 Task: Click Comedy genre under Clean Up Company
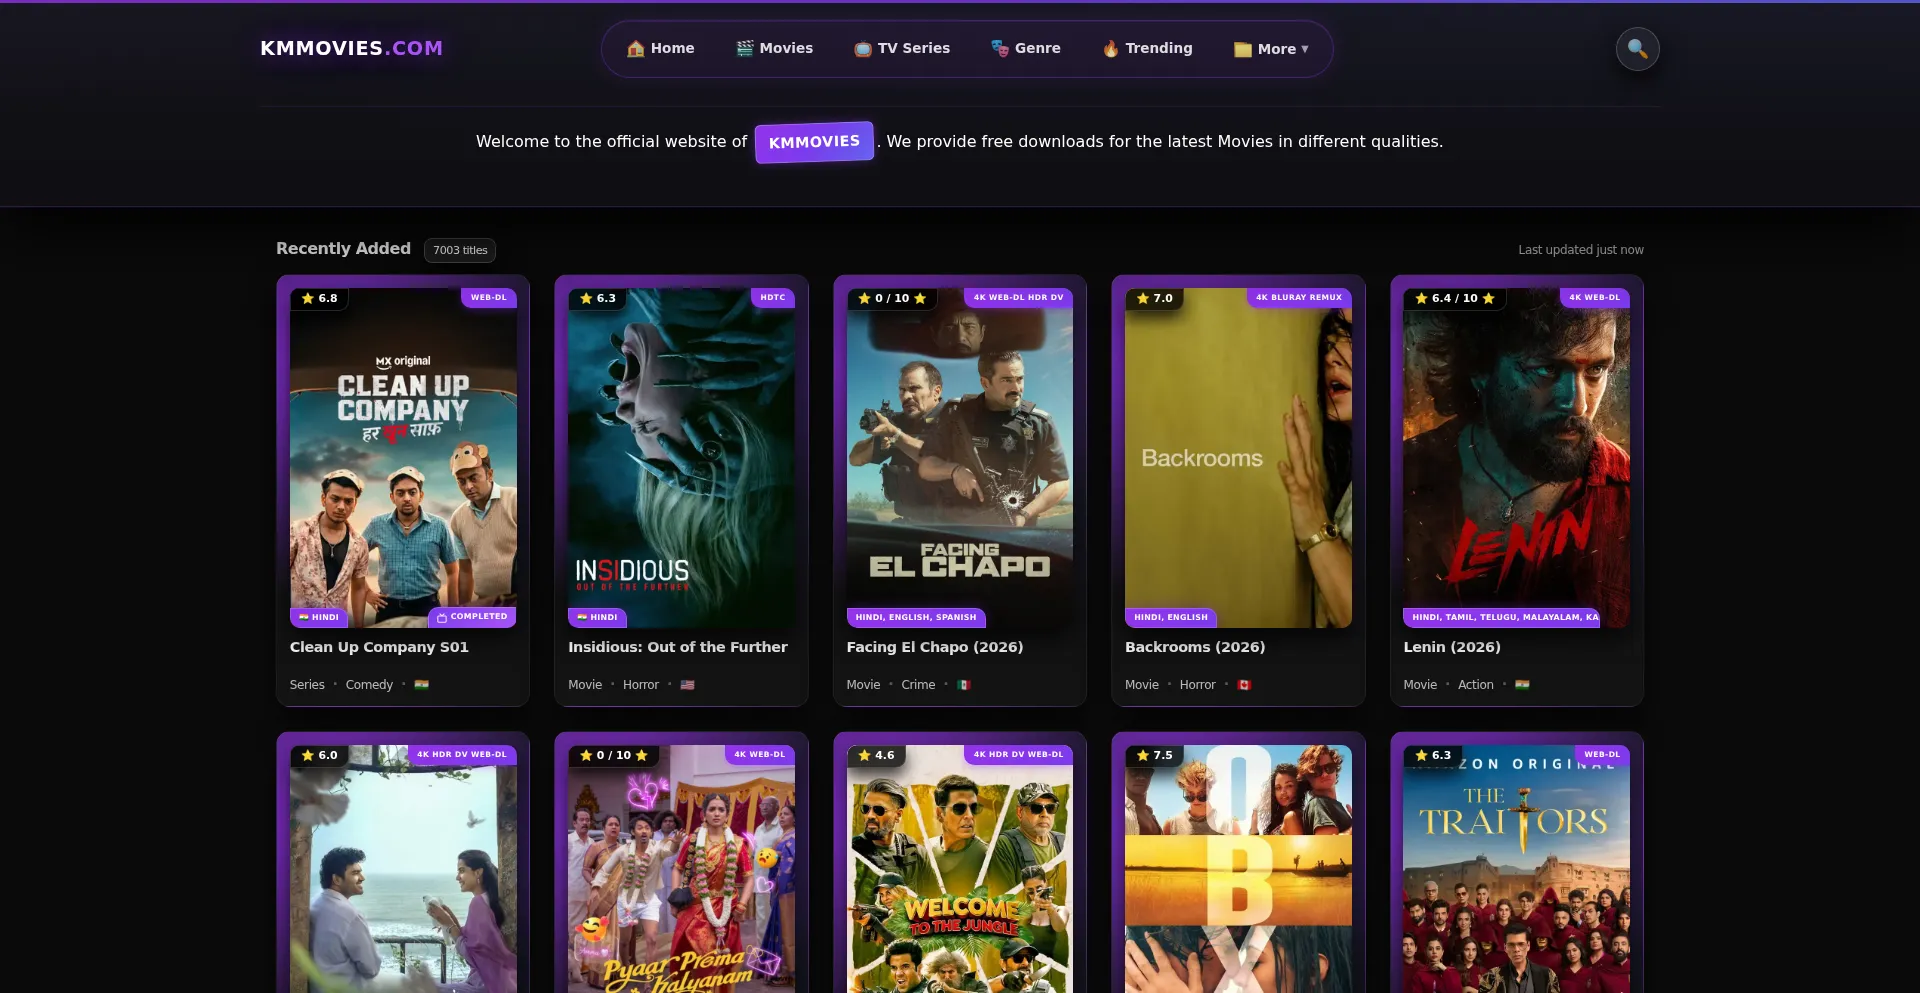coord(369,685)
